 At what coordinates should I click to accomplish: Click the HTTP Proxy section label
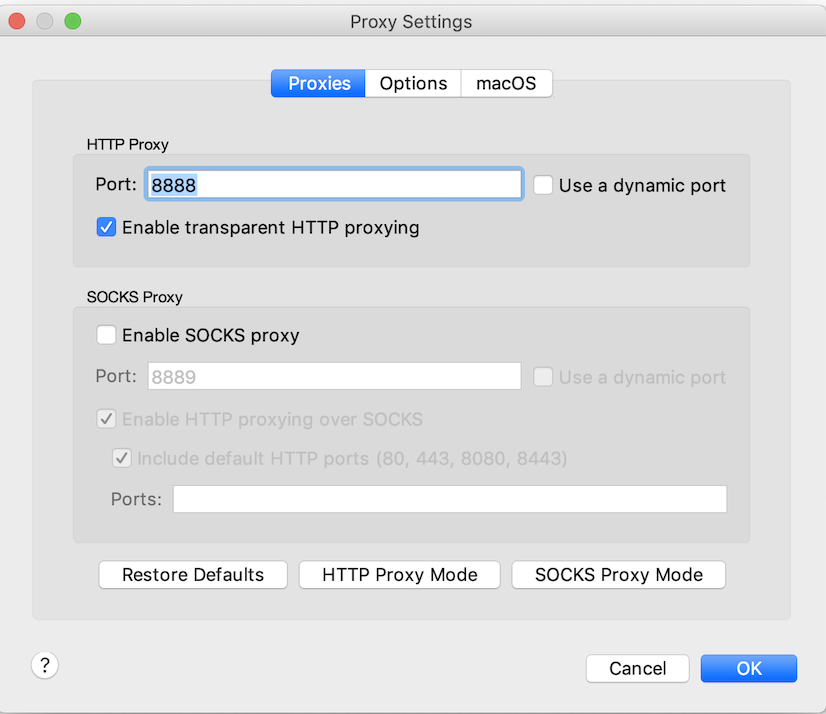(x=127, y=144)
